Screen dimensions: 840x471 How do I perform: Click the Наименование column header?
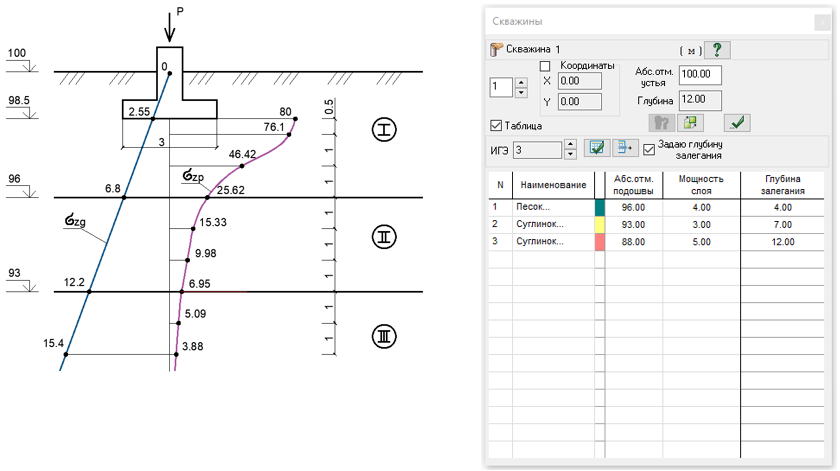click(551, 185)
